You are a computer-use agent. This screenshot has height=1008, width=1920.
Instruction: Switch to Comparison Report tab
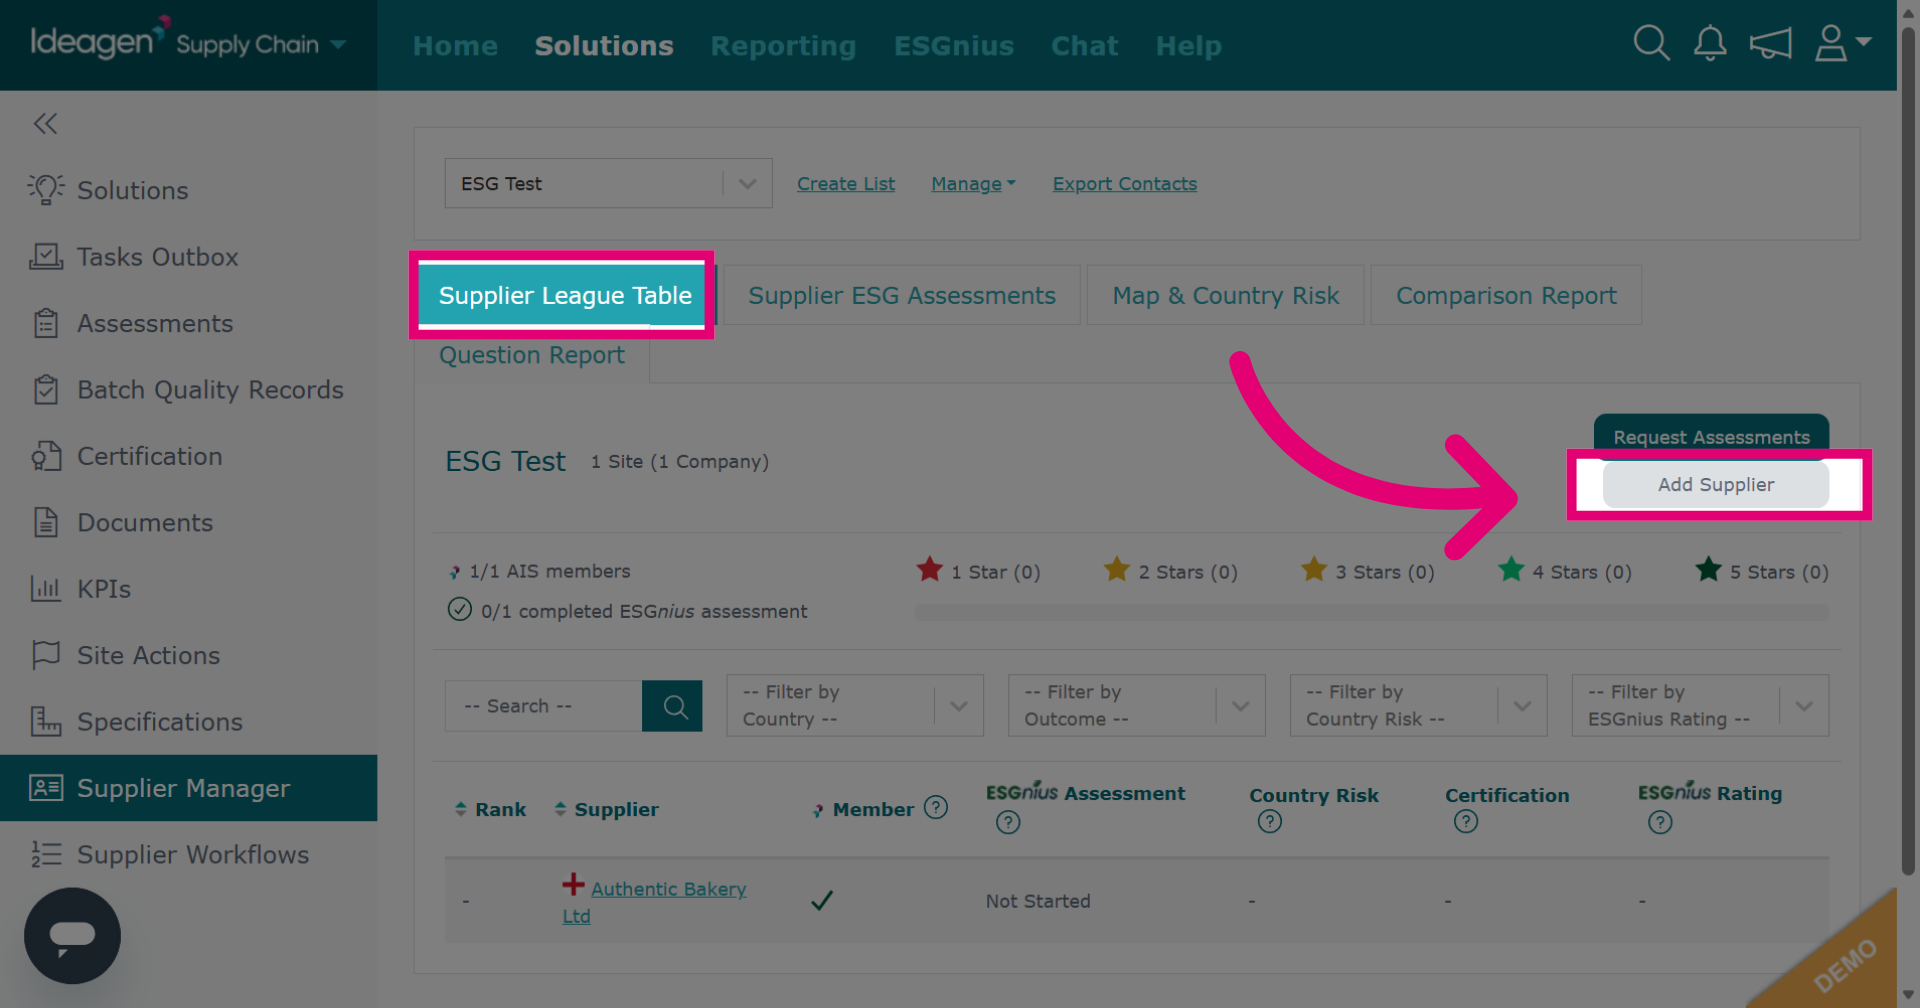click(1506, 295)
